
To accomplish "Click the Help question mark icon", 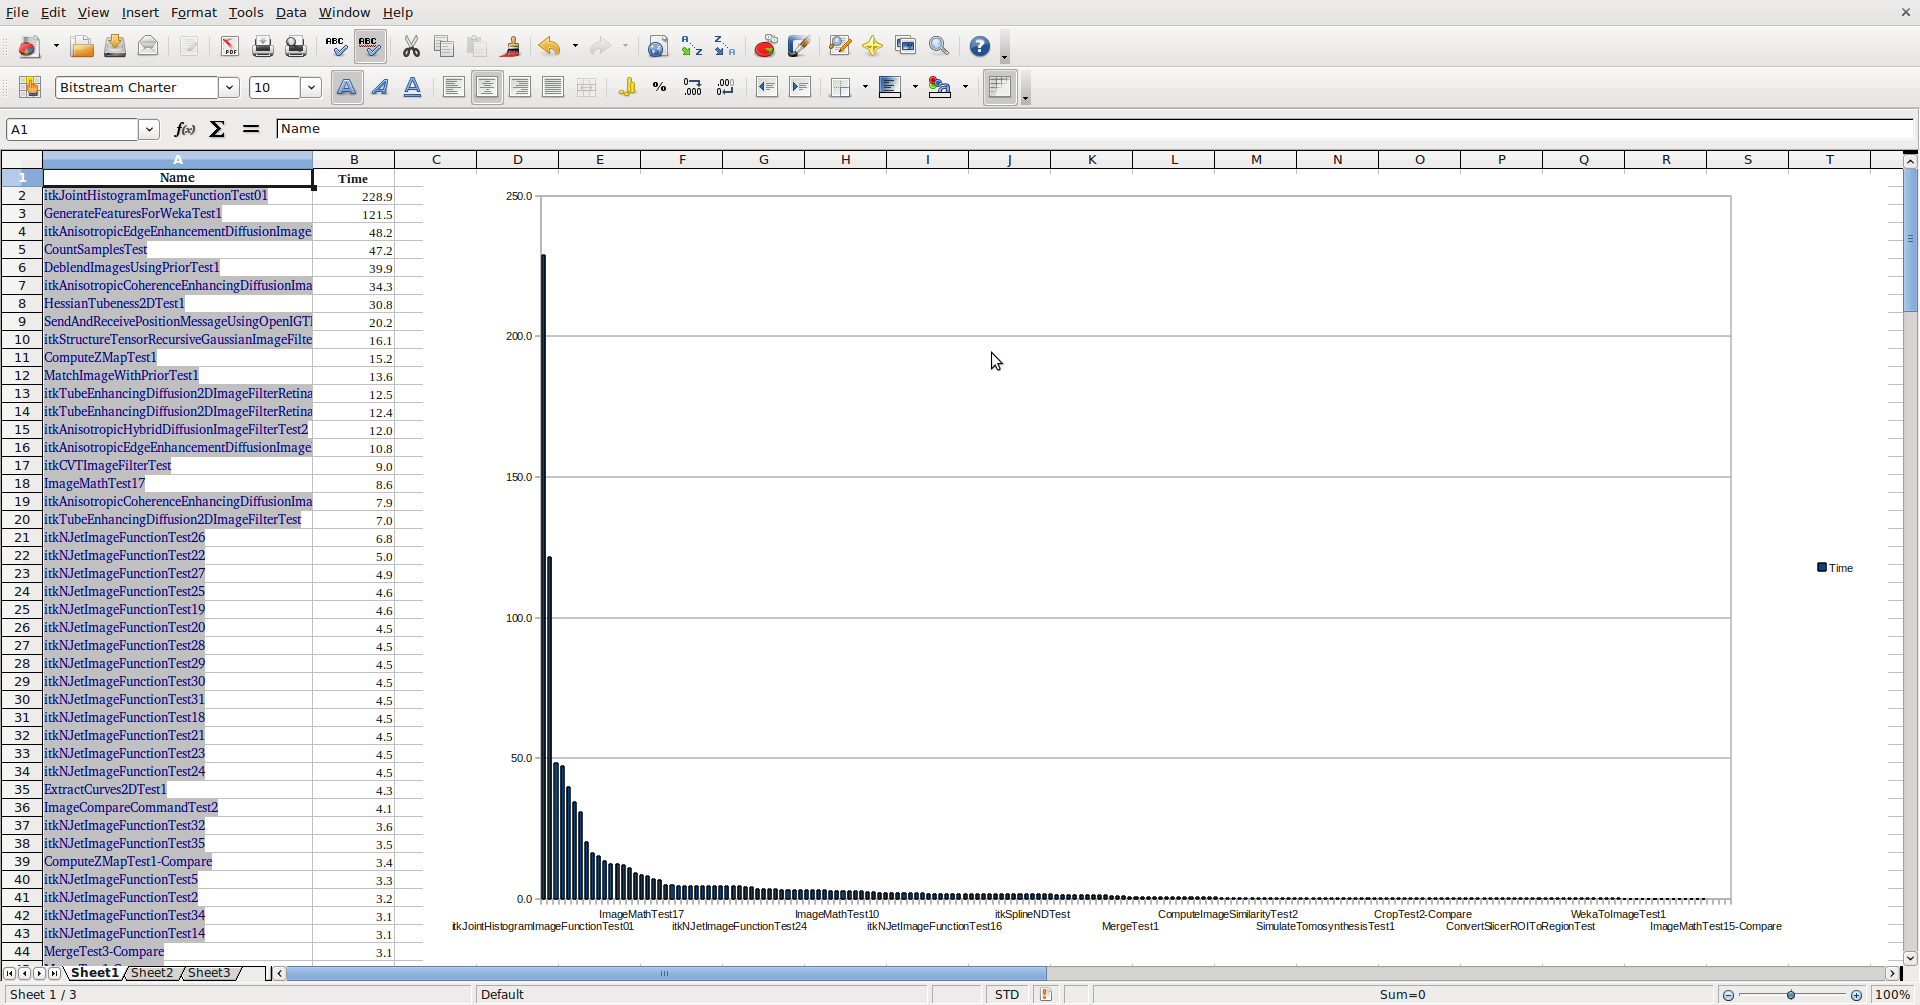I will click(x=980, y=46).
